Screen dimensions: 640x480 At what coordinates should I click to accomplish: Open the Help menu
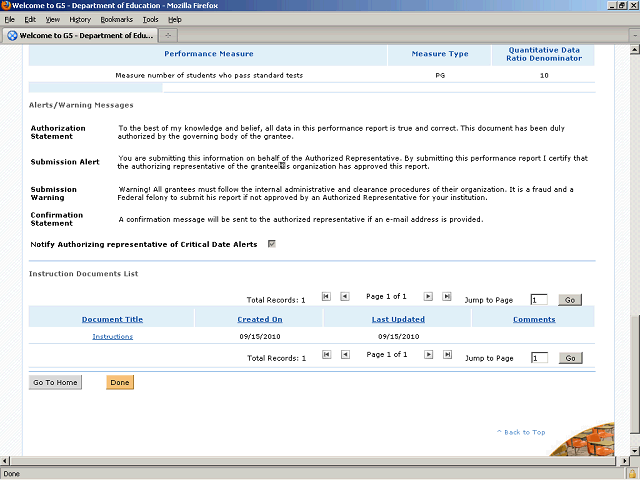[x=175, y=20]
